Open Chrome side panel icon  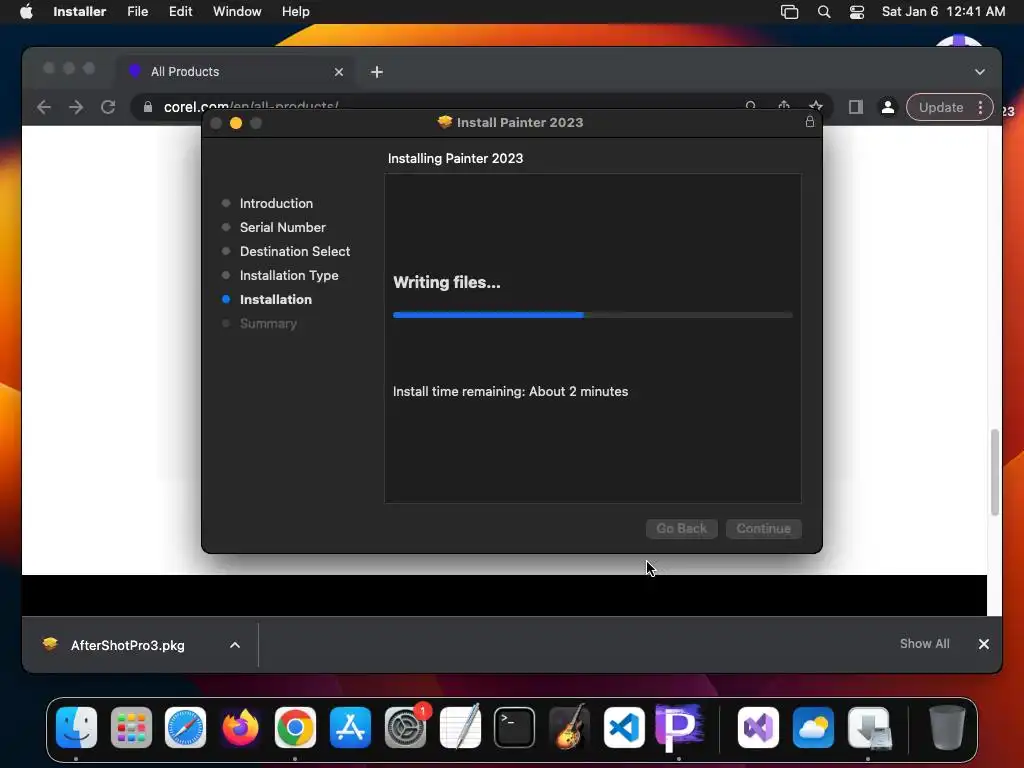coord(856,107)
